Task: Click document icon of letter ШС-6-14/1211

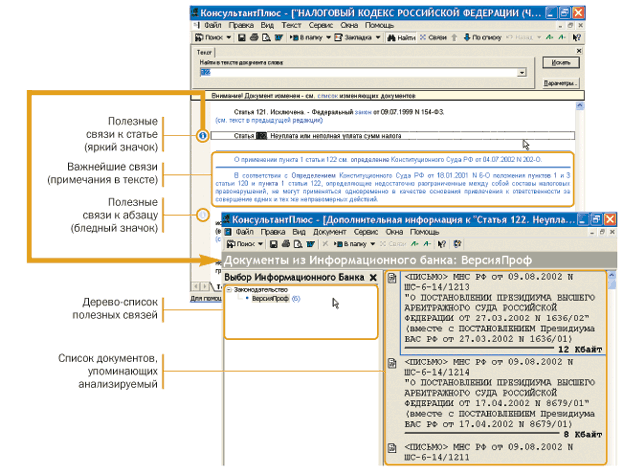Action: (x=392, y=448)
